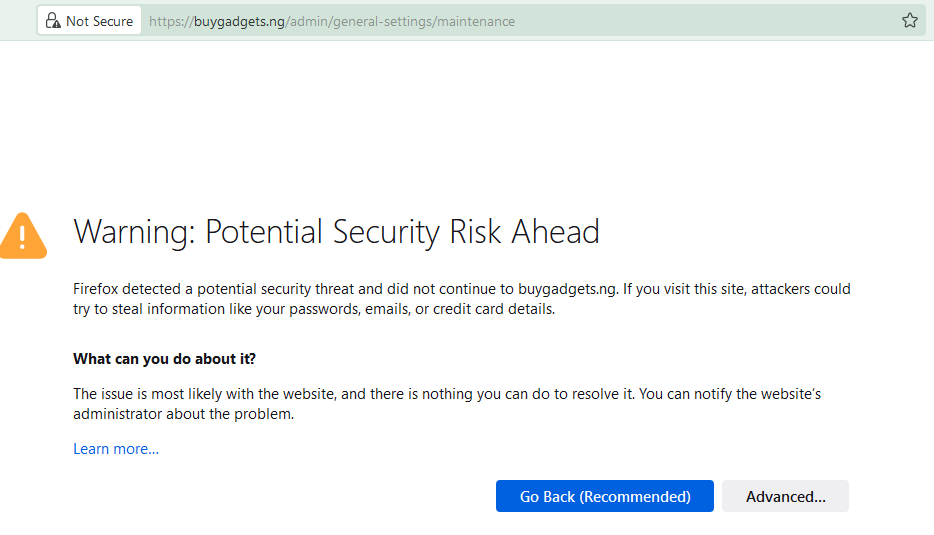934x535 pixels.
Task: Click the orange warning triangle icon
Action: click(x=21, y=234)
